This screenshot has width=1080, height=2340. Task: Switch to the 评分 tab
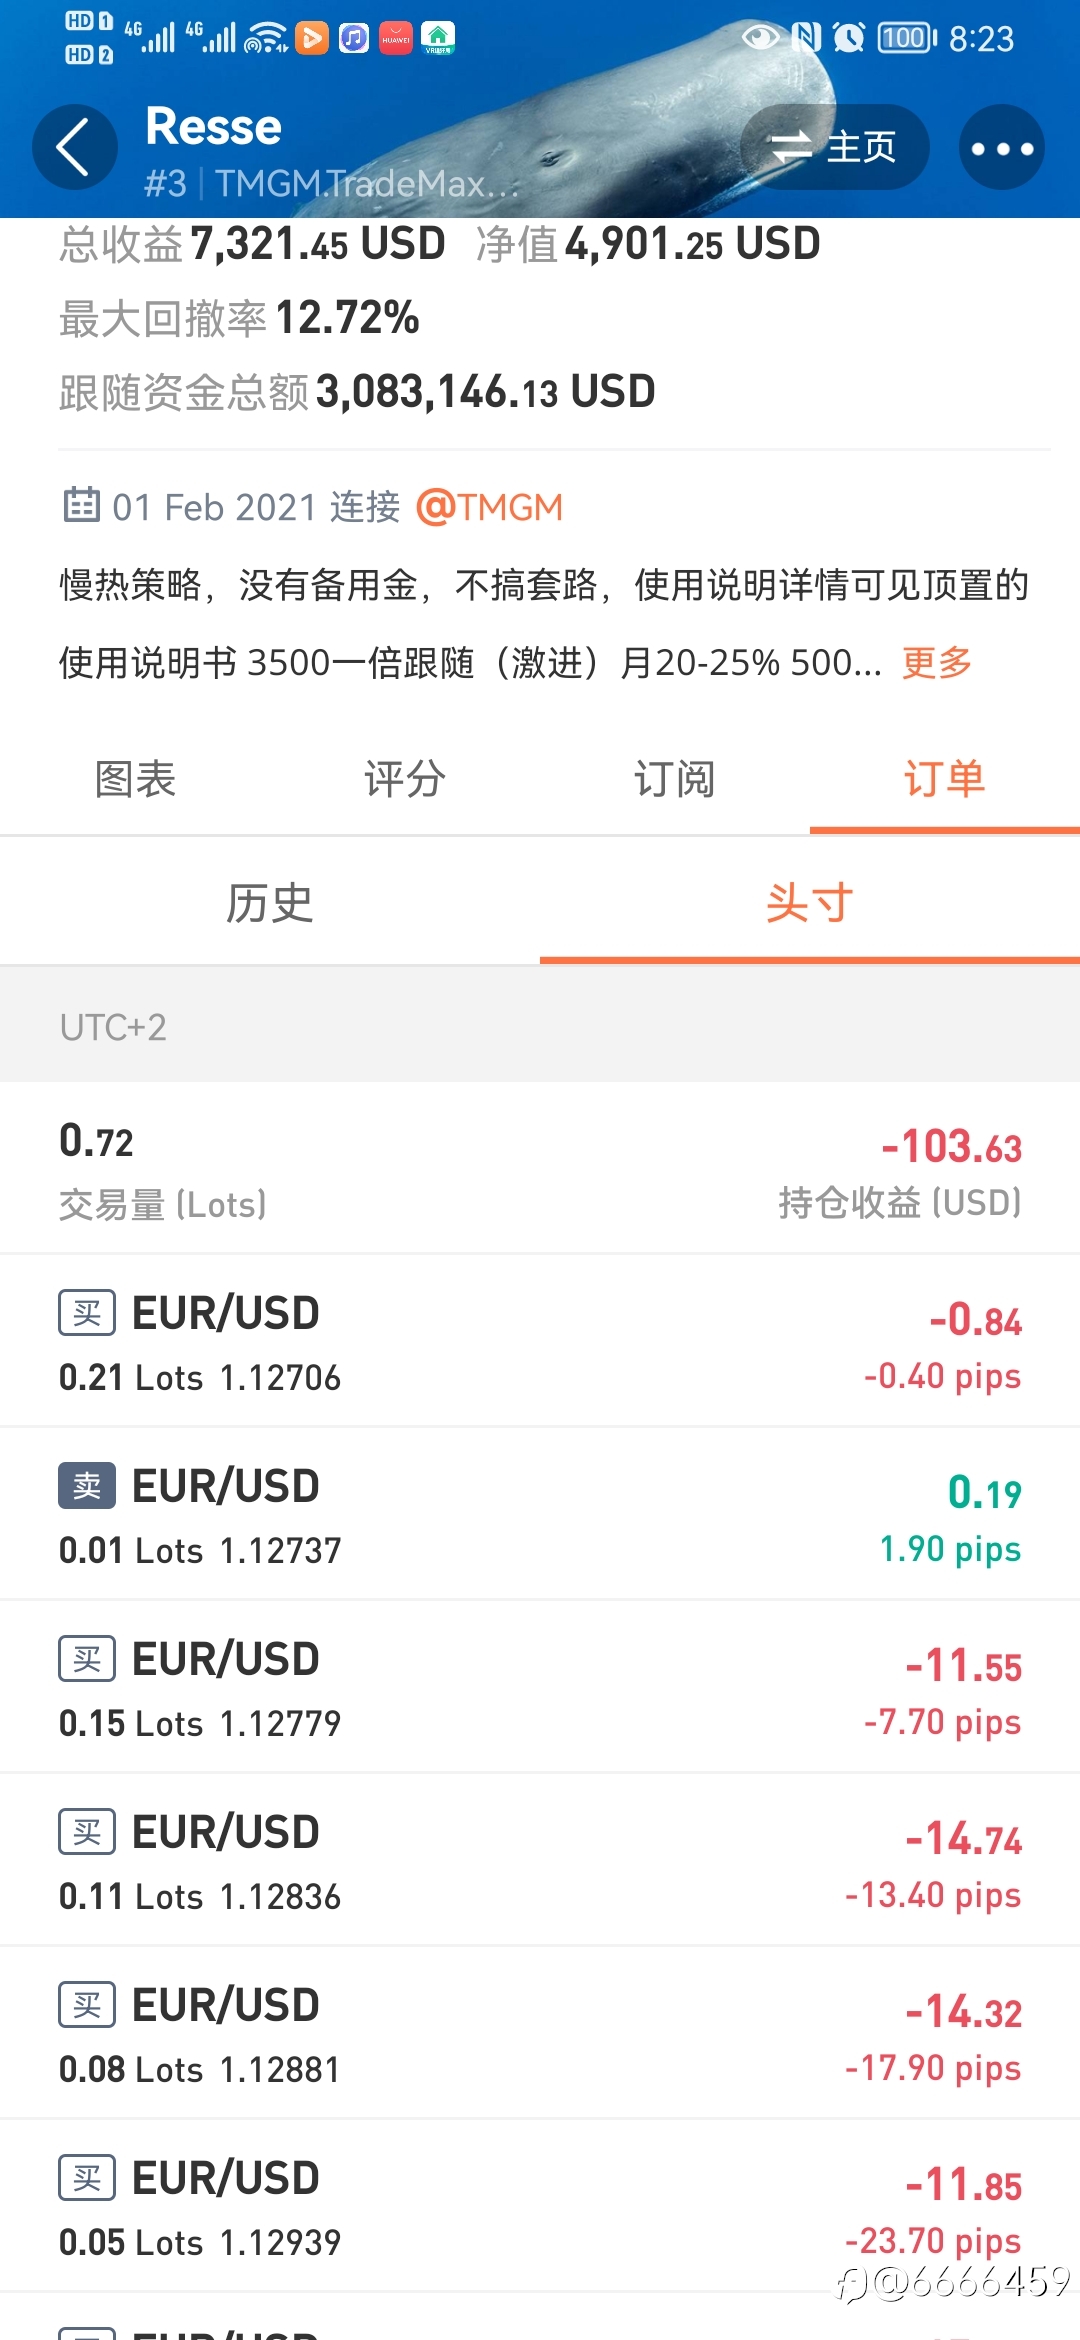point(405,778)
